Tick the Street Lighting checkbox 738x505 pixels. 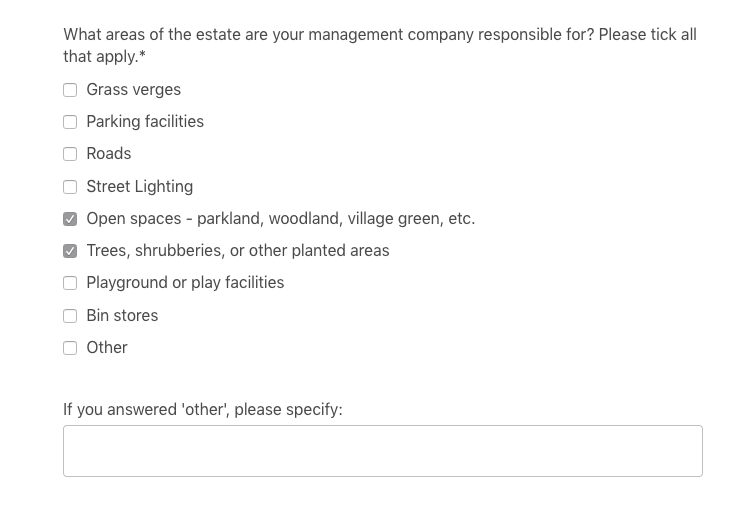coord(70,187)
